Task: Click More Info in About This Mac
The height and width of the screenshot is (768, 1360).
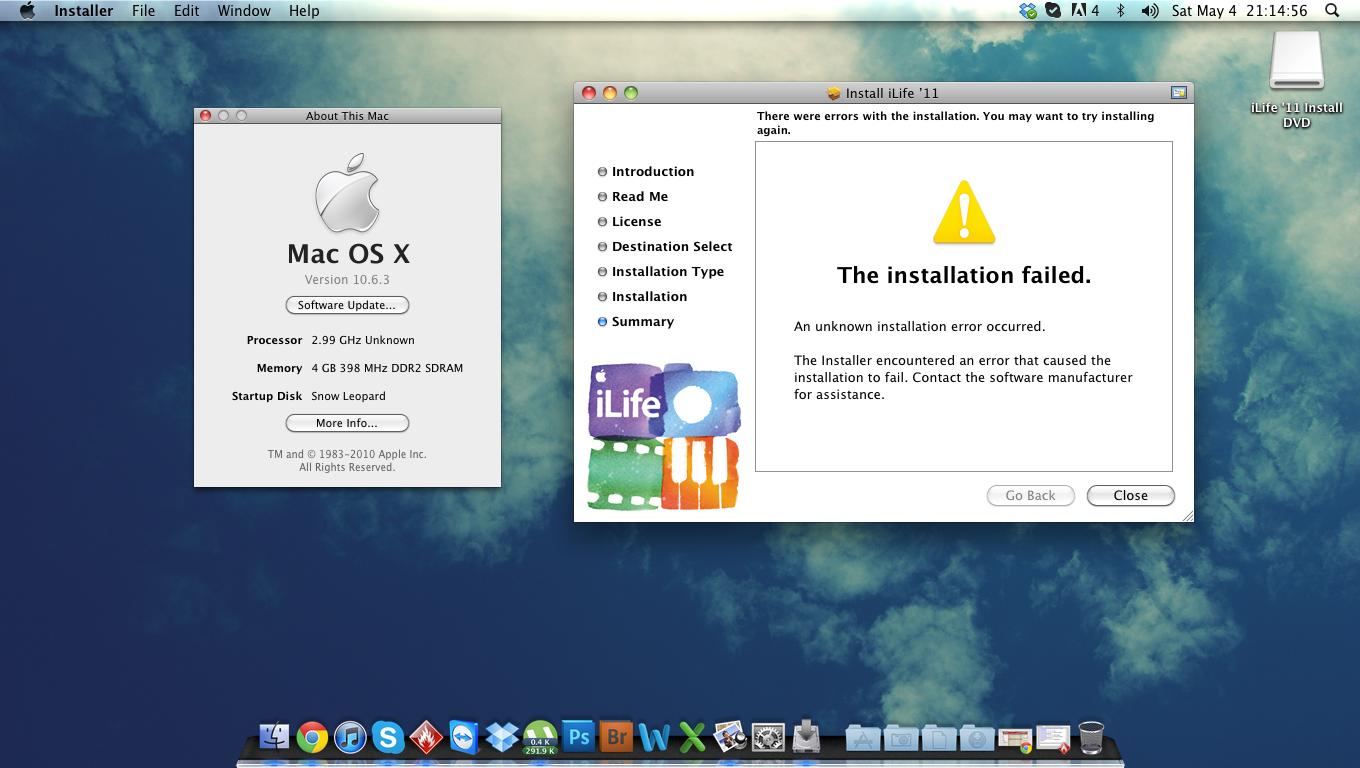Action: tap(347, 423)
